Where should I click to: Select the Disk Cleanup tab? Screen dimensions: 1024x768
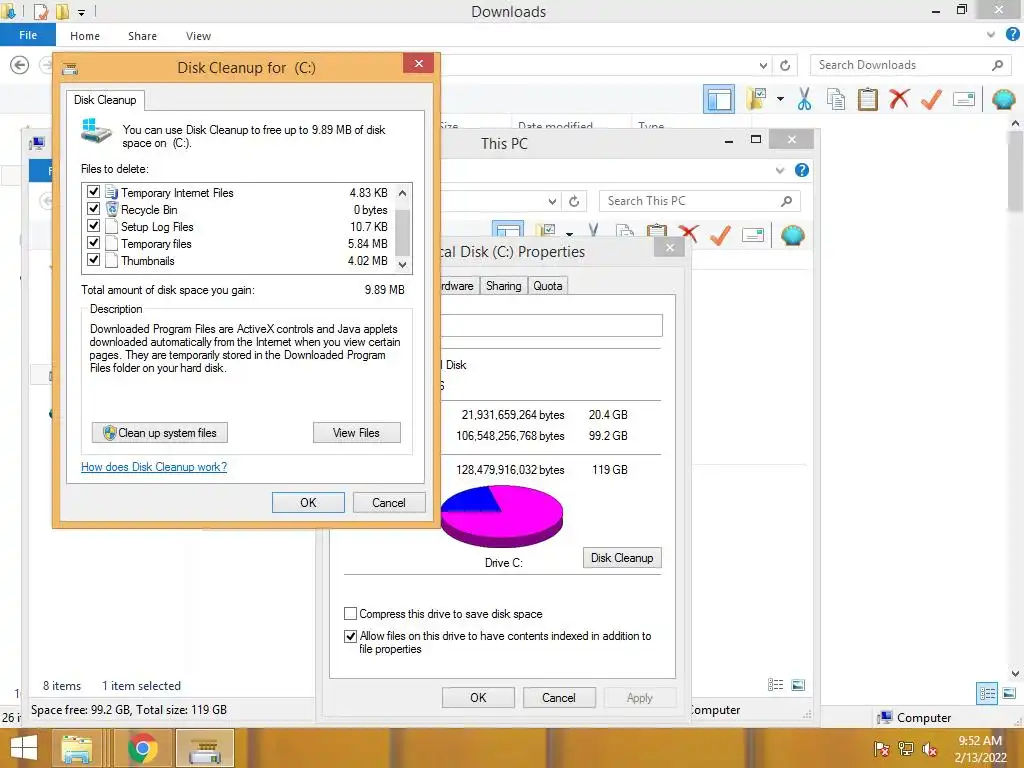click(105, 100)
